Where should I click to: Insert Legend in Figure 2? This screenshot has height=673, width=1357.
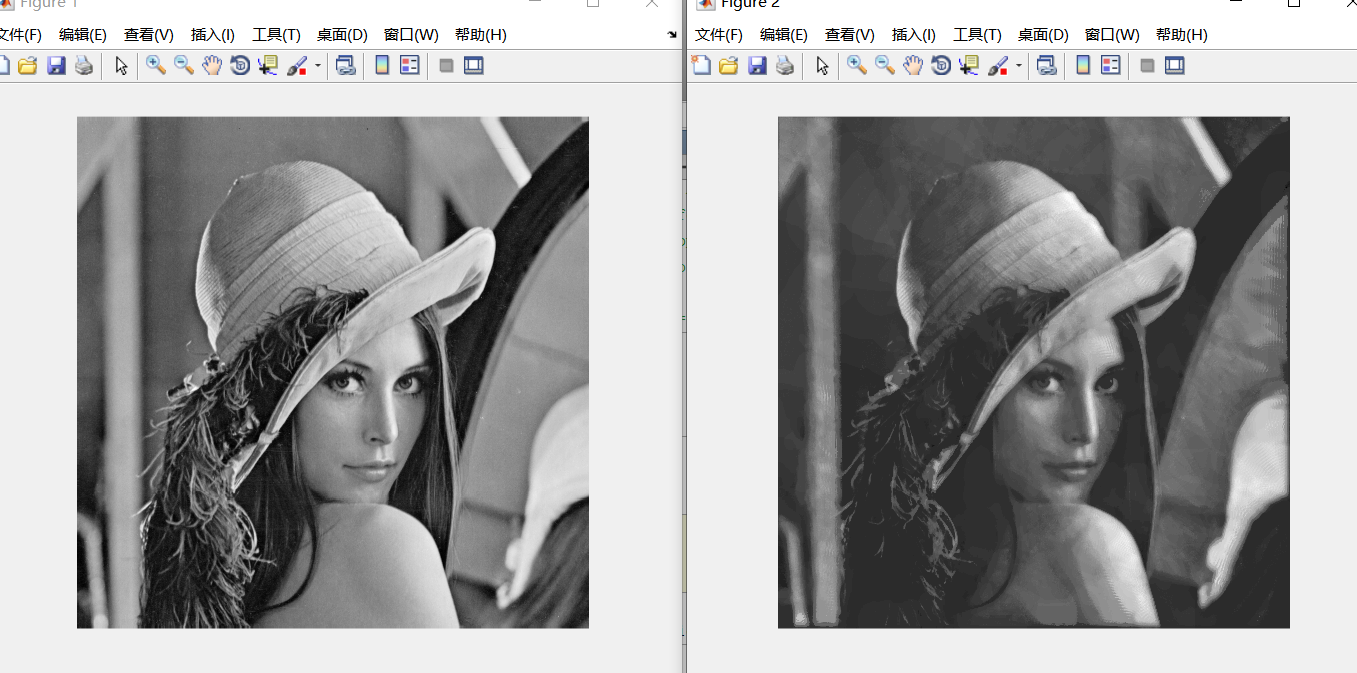1110,66
